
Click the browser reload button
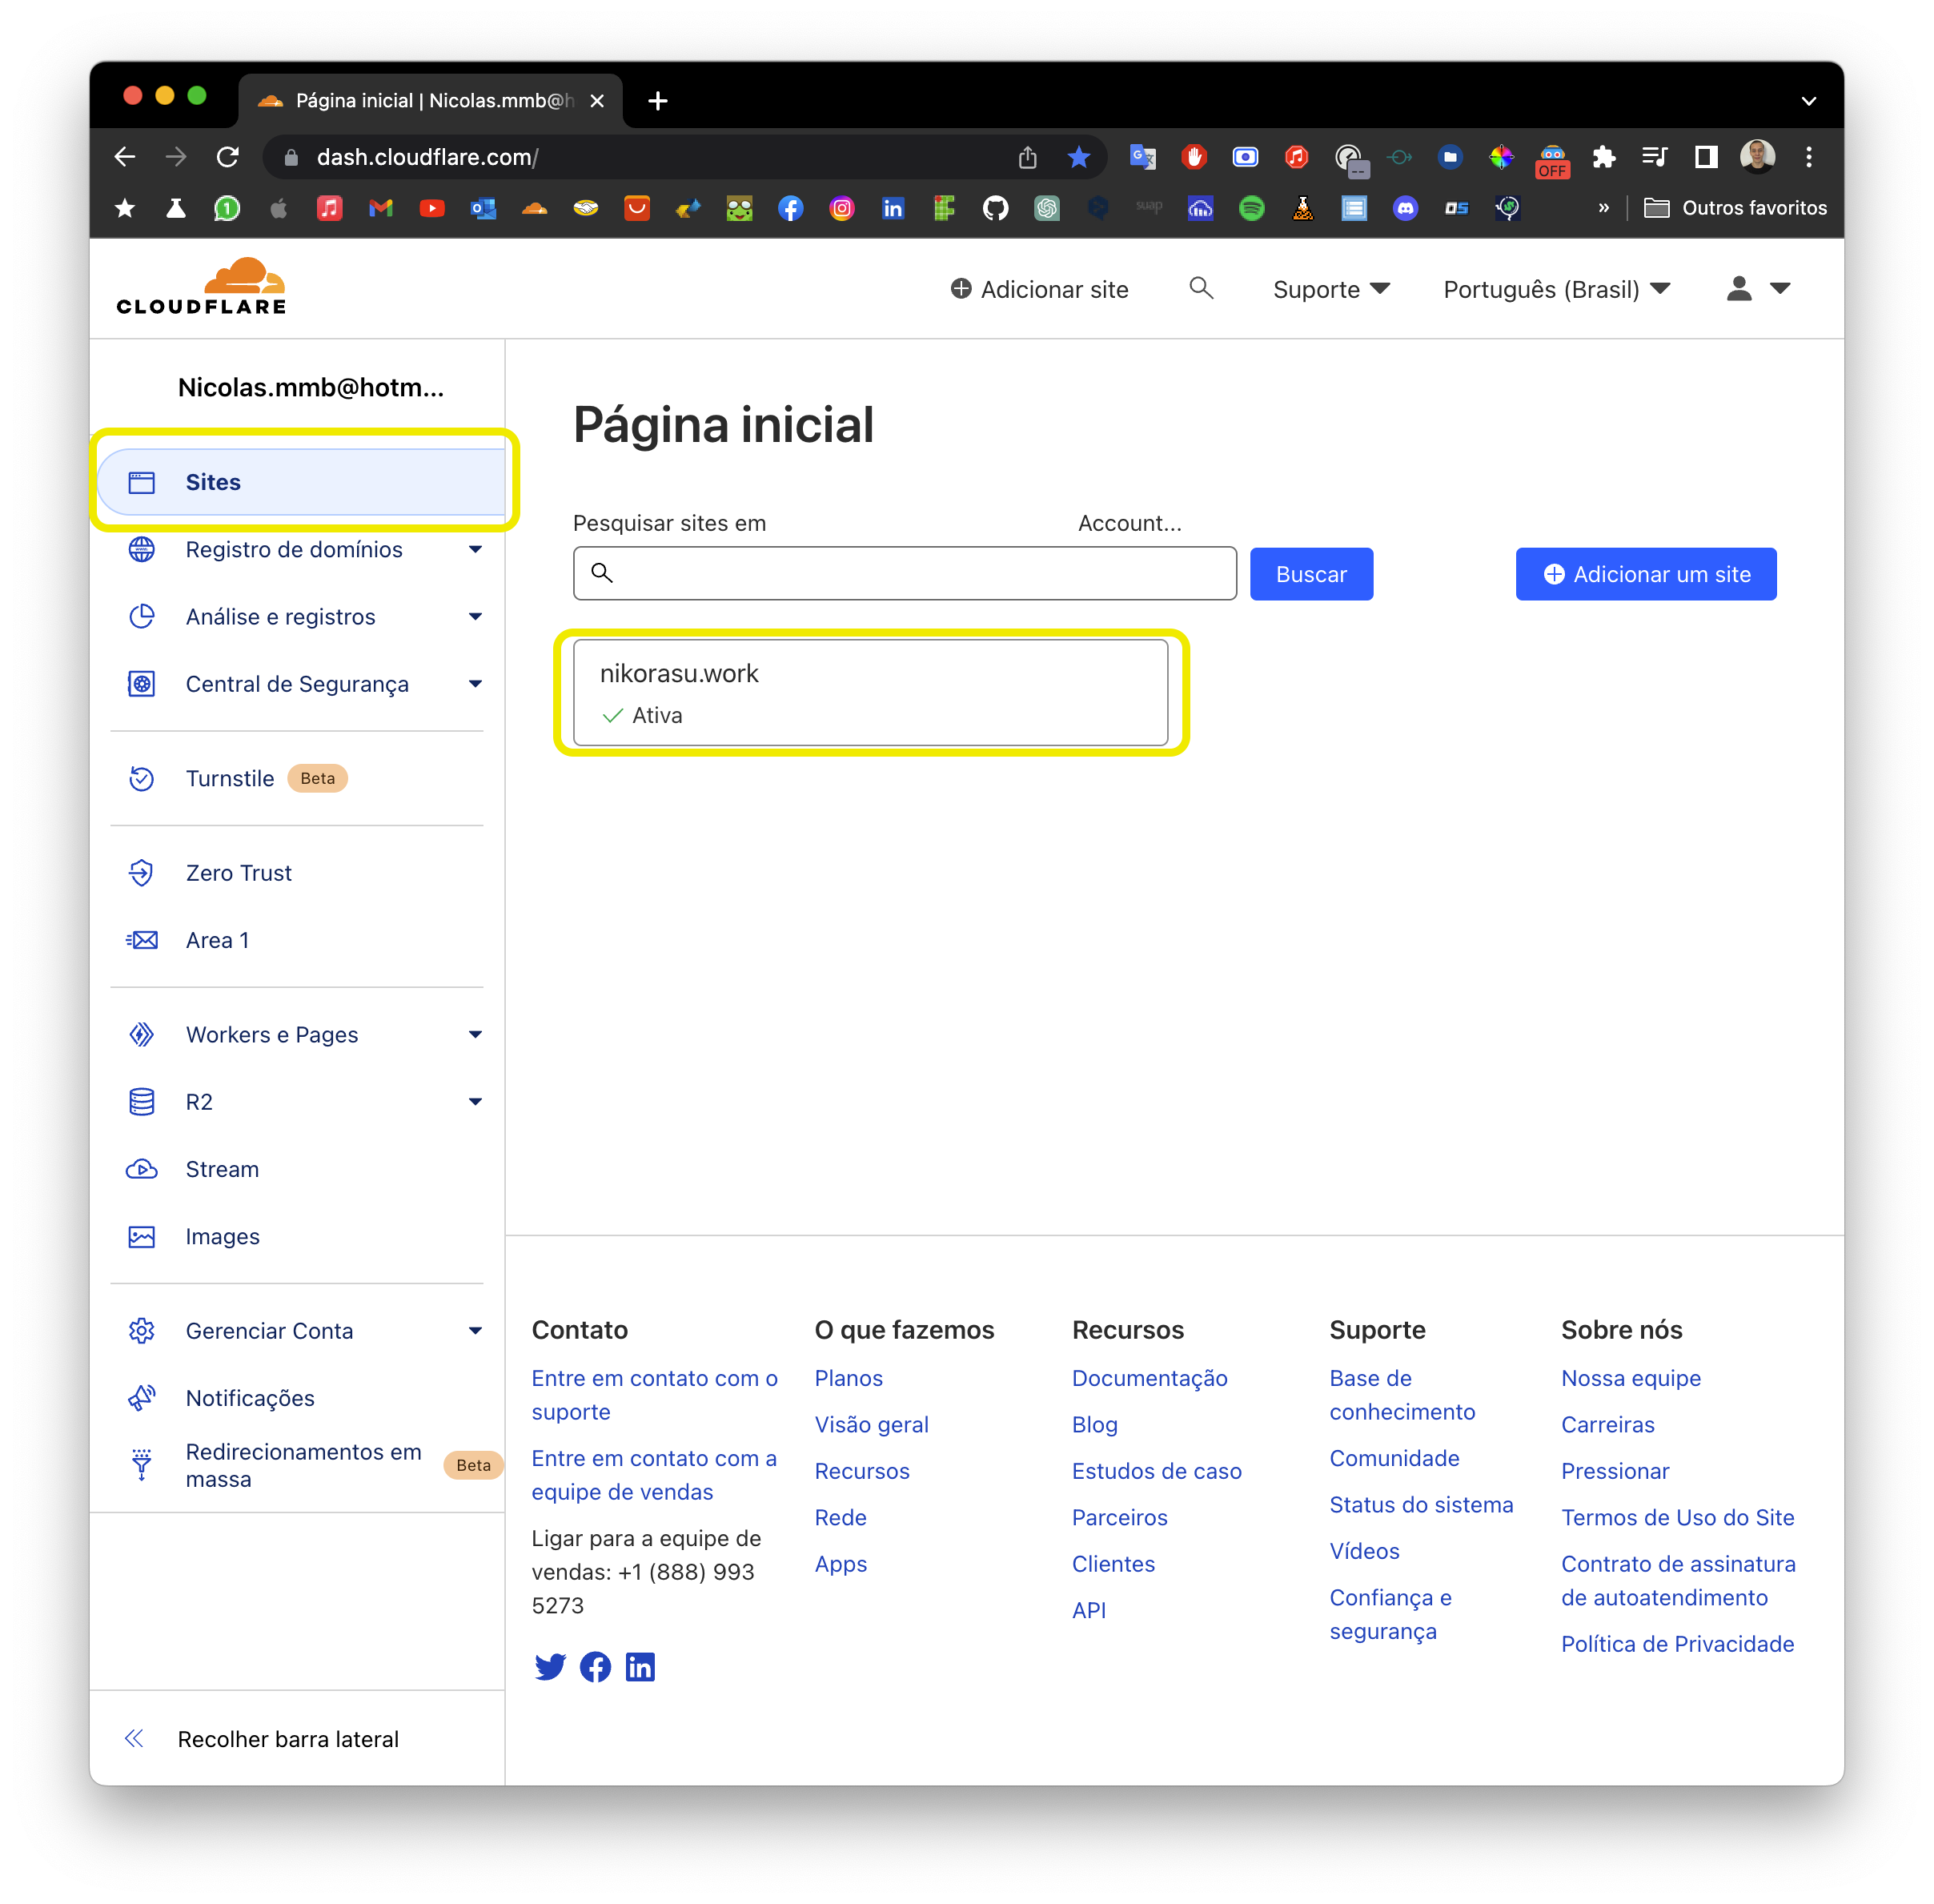(x=228, y=157)
